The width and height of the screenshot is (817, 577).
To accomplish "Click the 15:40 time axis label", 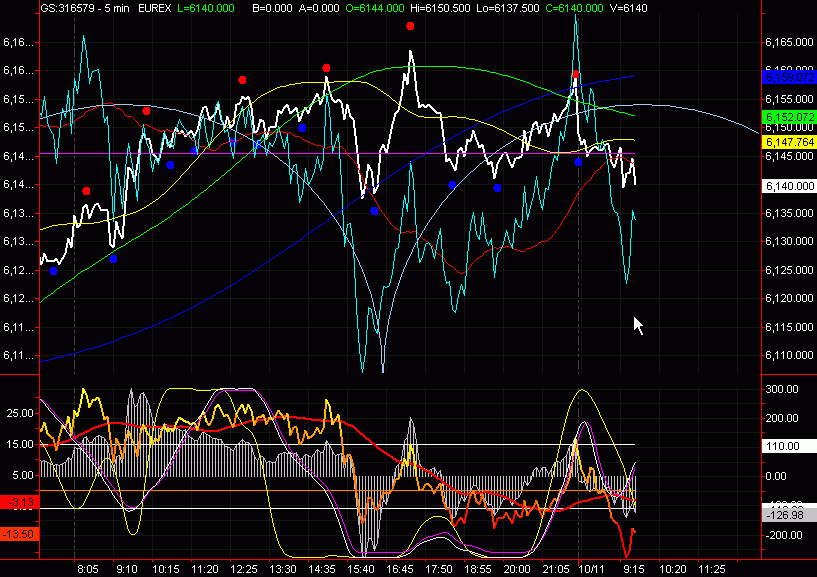I will pos(361,569).
